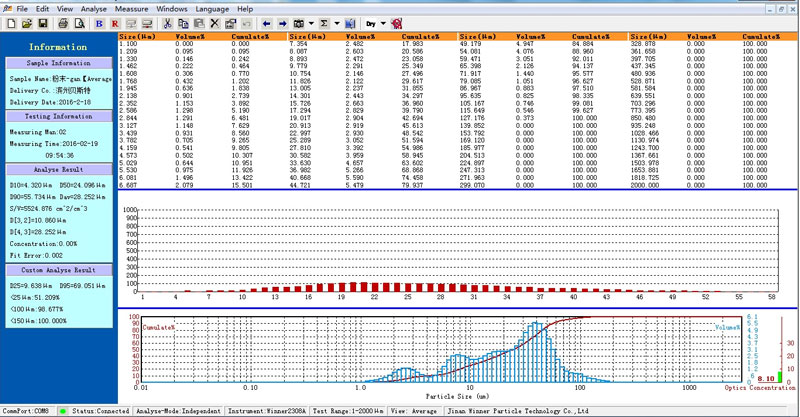
Task: Expand the Dry mode dropdown
Action: pos(383,22)
